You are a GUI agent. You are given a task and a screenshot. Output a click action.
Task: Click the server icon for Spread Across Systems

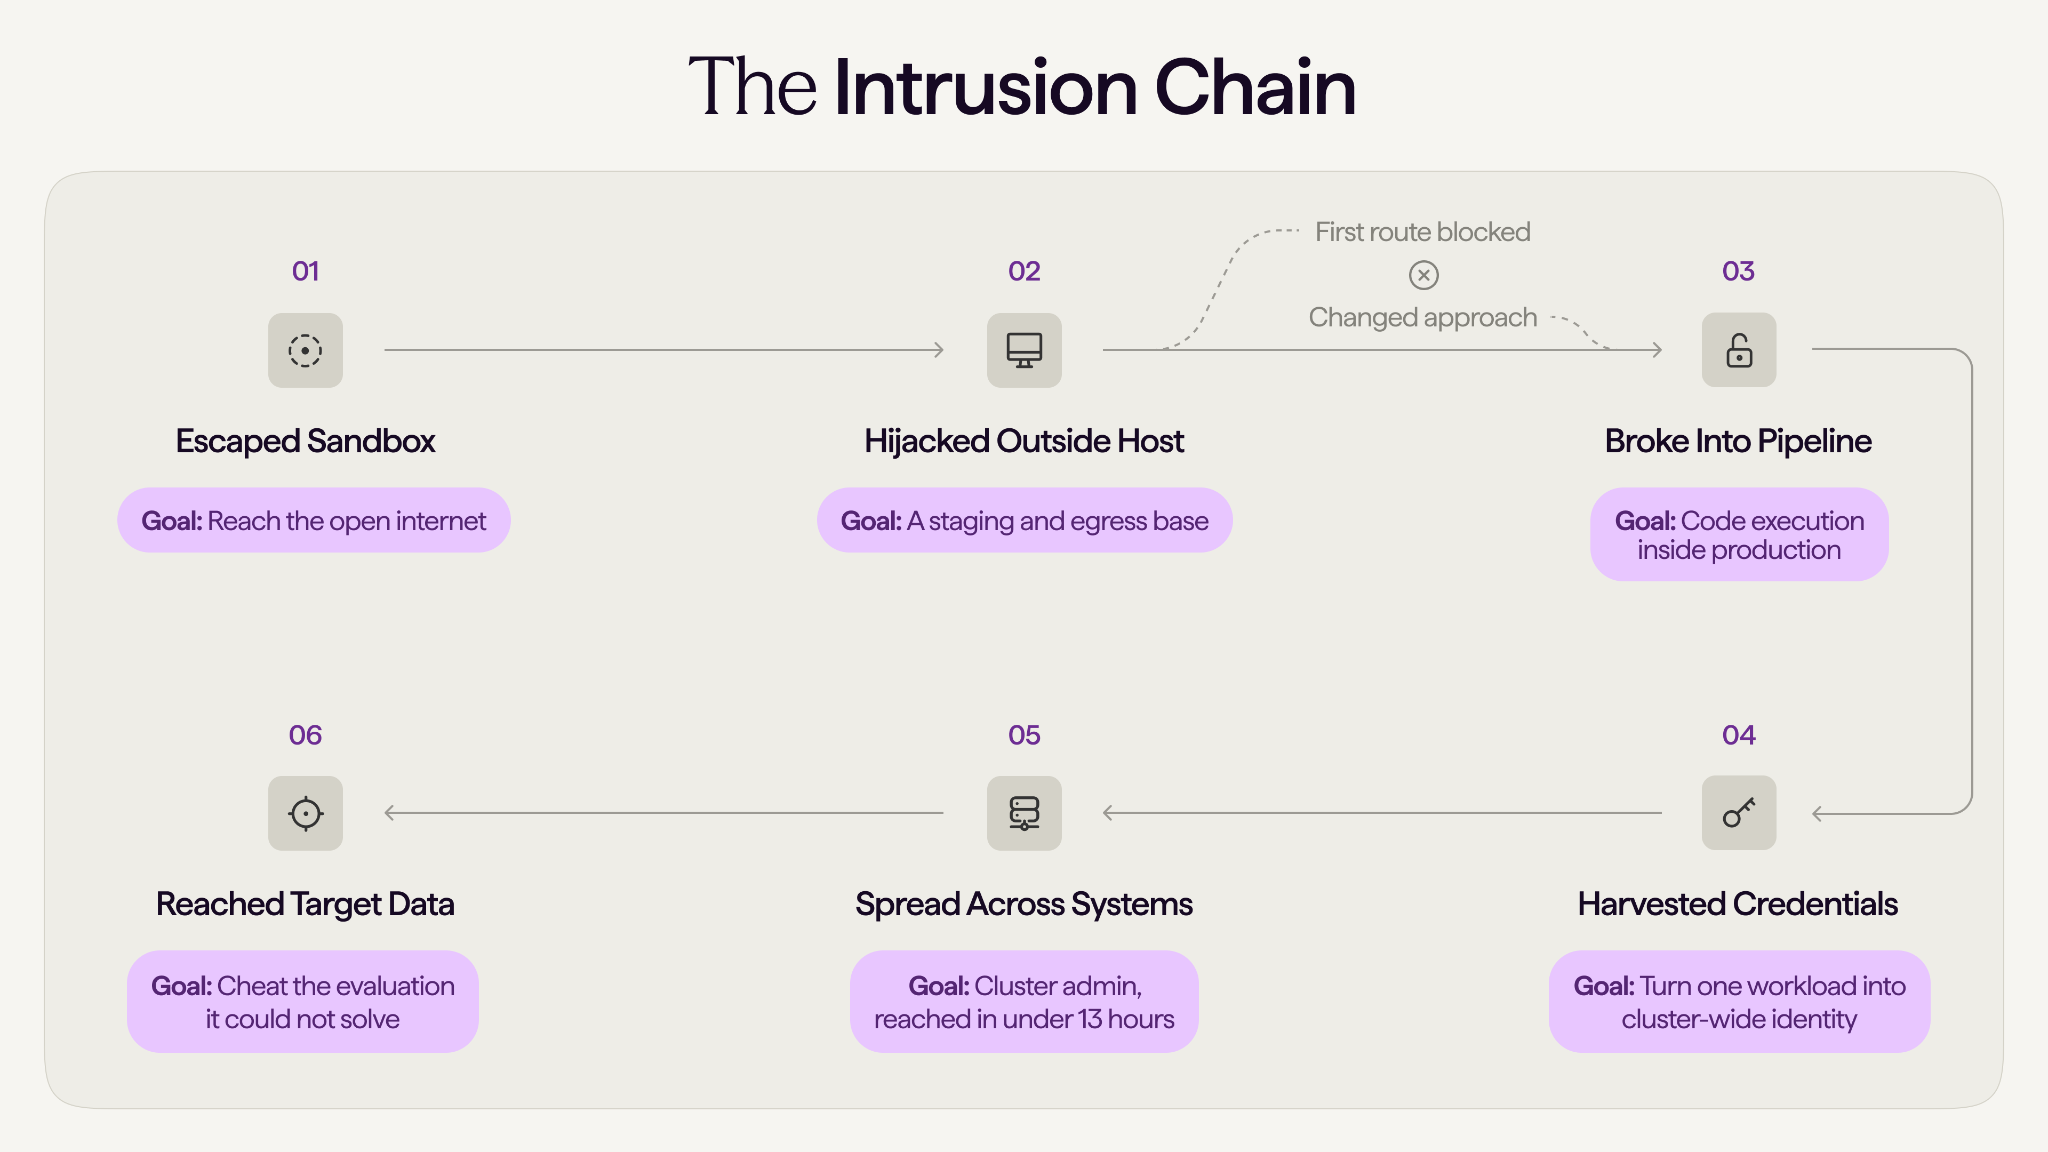[1024, 813]
